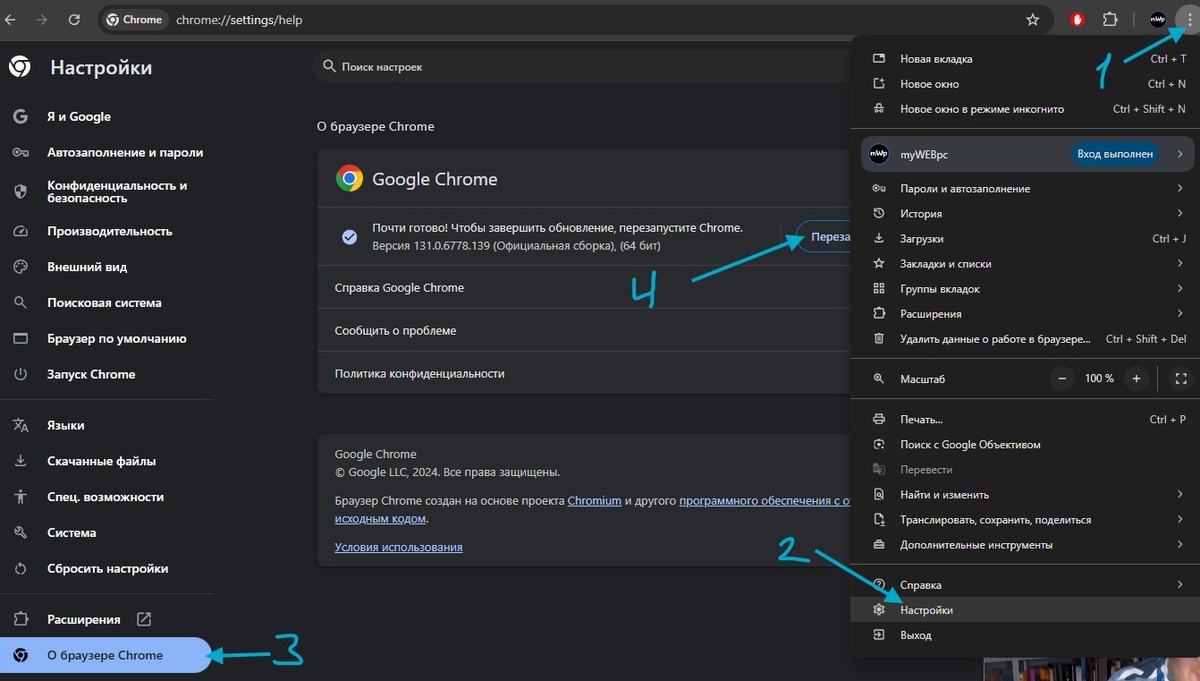Screen dimensions: 1200x681
Task: Open 'Конфиденциальность и безопасность' section
Action: tap(106, 192)
